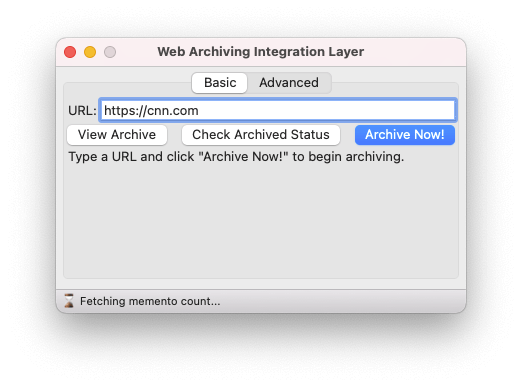Click the gray disabled zoom window button
This screenshot has height=387, width=522.
click(110, 52)
